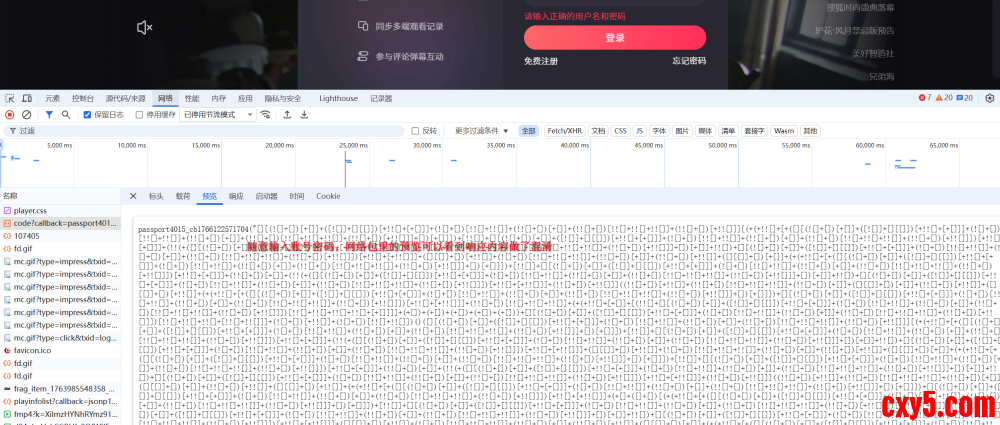Open 标头 request detail tab

tap(156, 196)
